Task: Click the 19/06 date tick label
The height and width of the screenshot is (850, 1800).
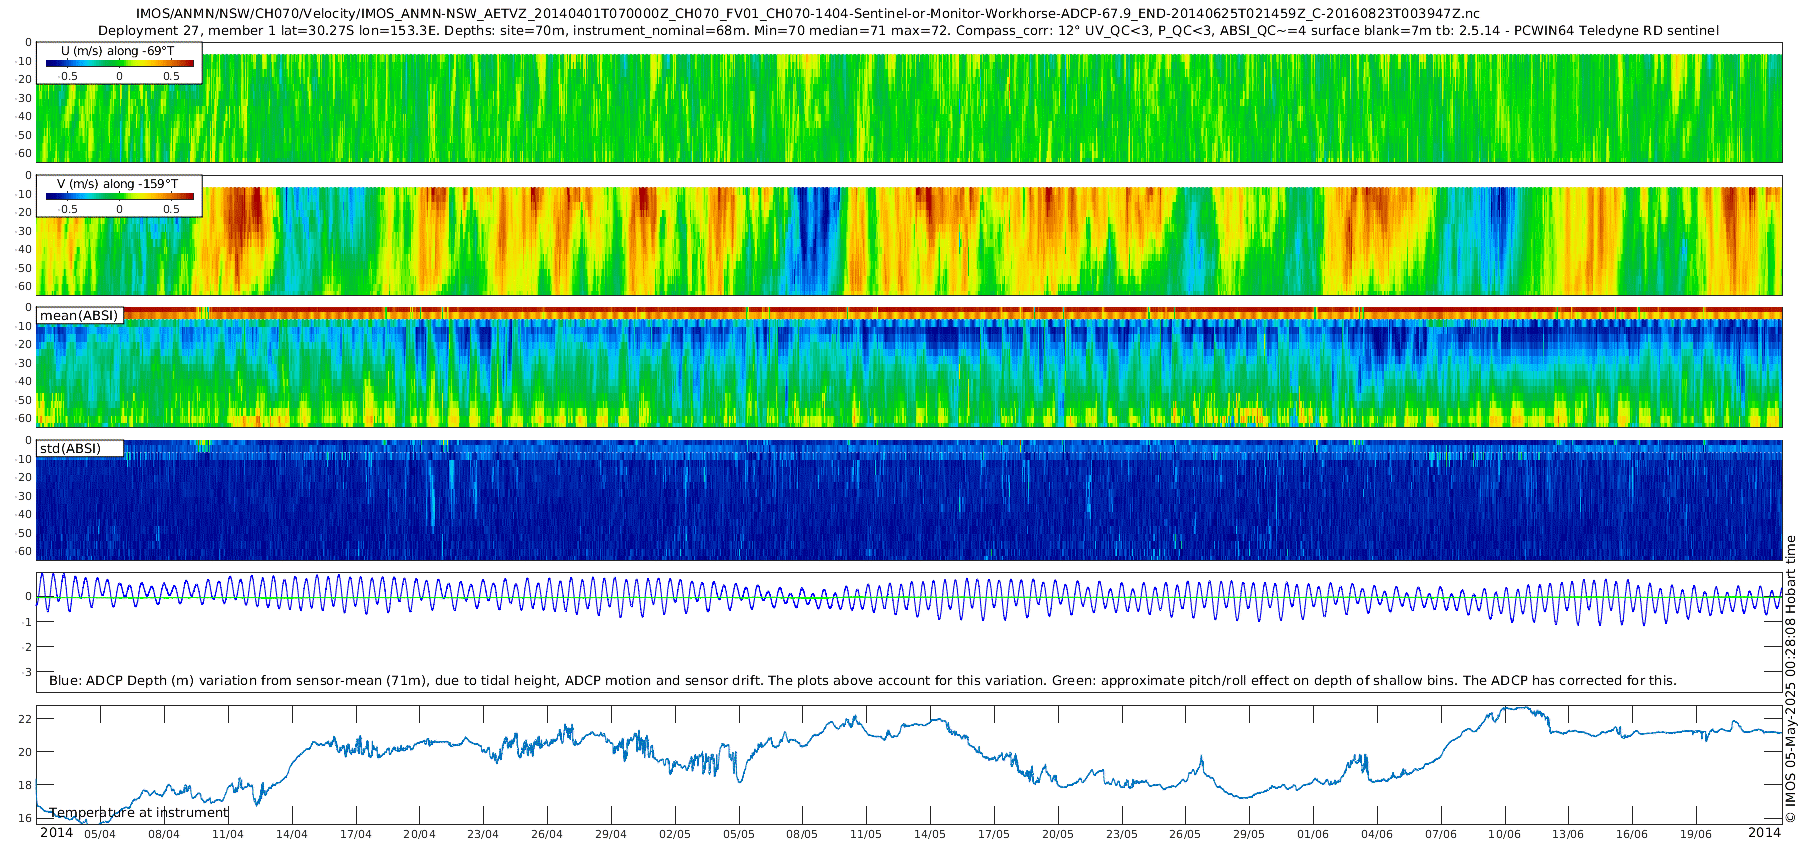Action: pyautogui.click(x=1696, y=834)
